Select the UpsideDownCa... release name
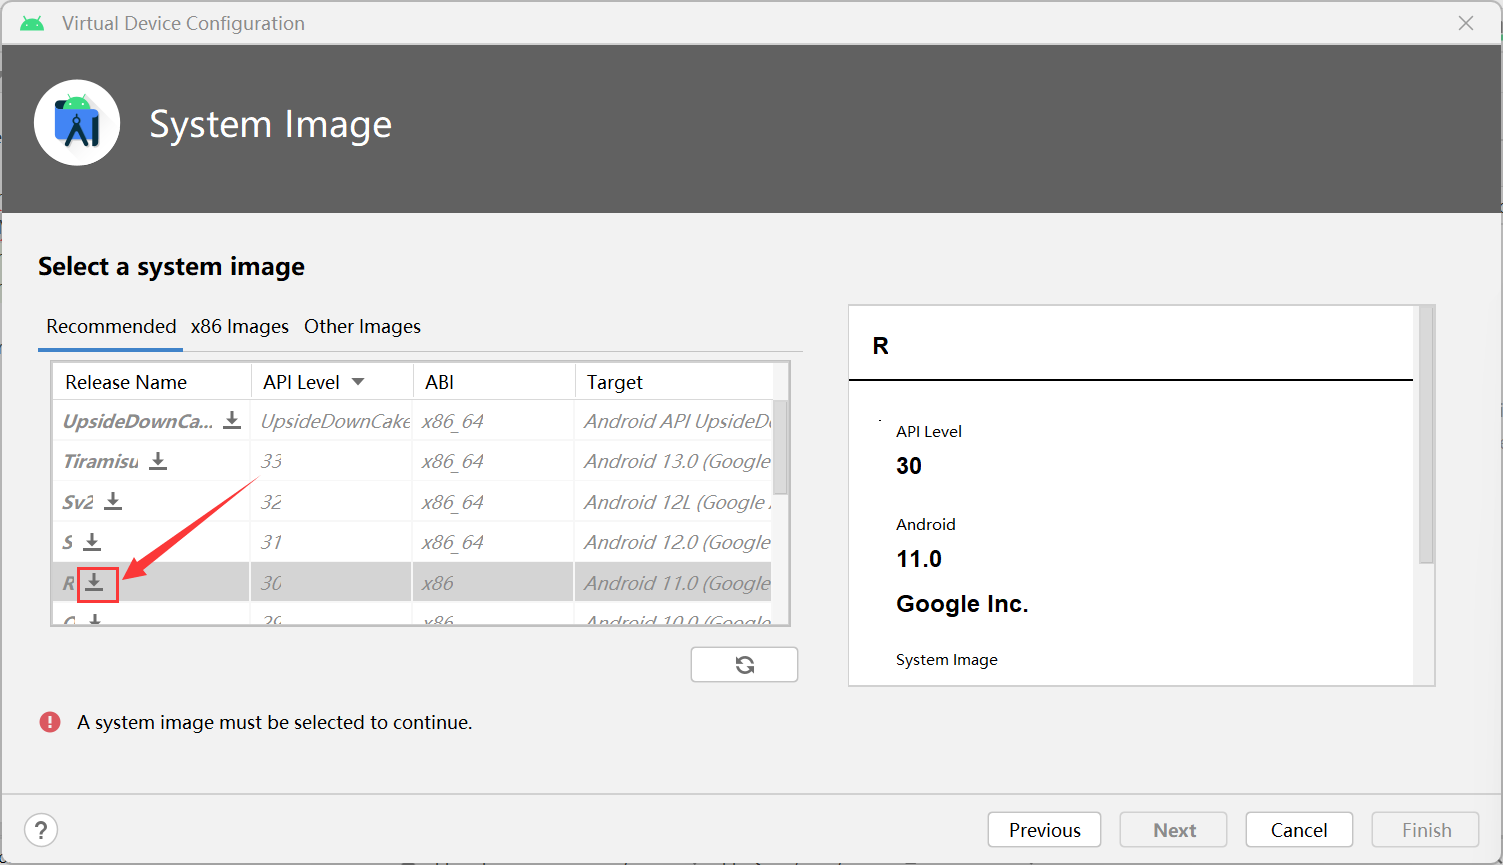 138,421
